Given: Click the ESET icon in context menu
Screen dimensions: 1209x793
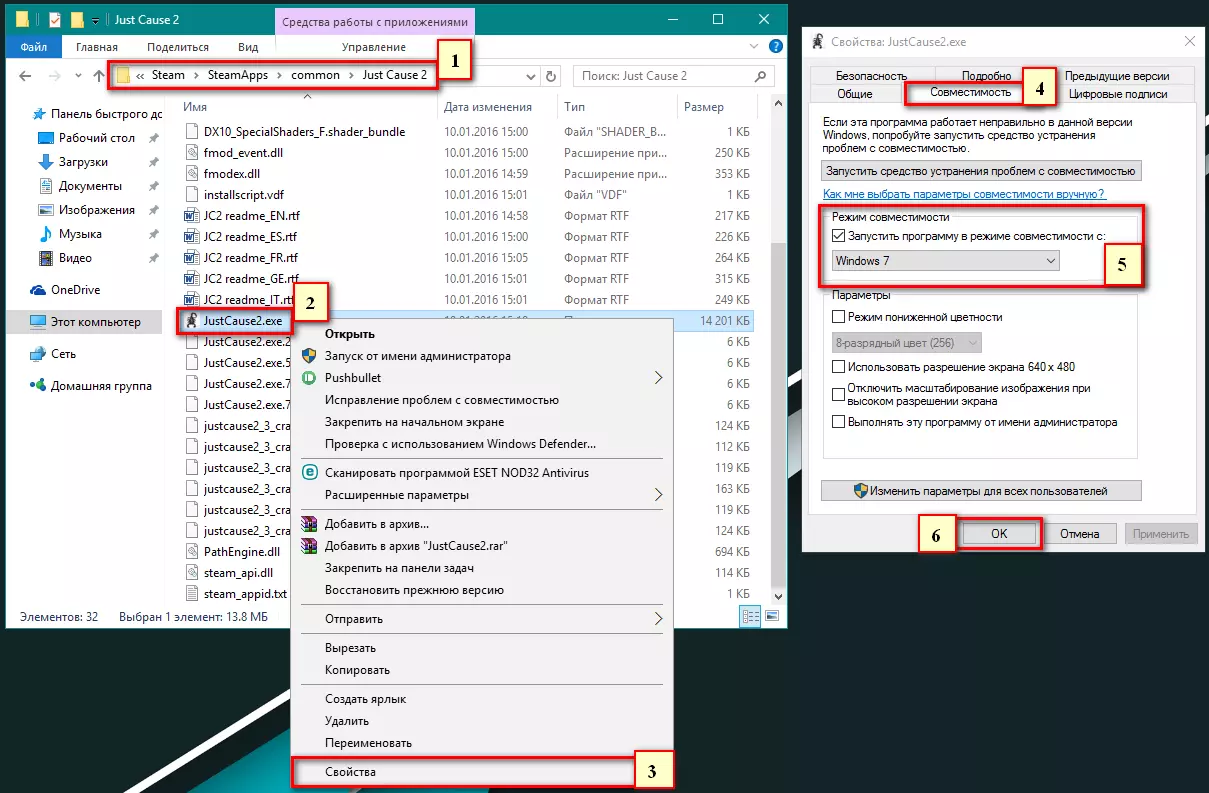Looking at the screenshot, I should click(x=310, y=472).
